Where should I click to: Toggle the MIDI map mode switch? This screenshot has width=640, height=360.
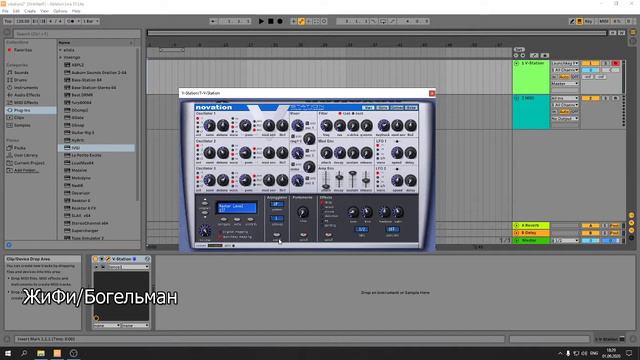pos(603,21)
